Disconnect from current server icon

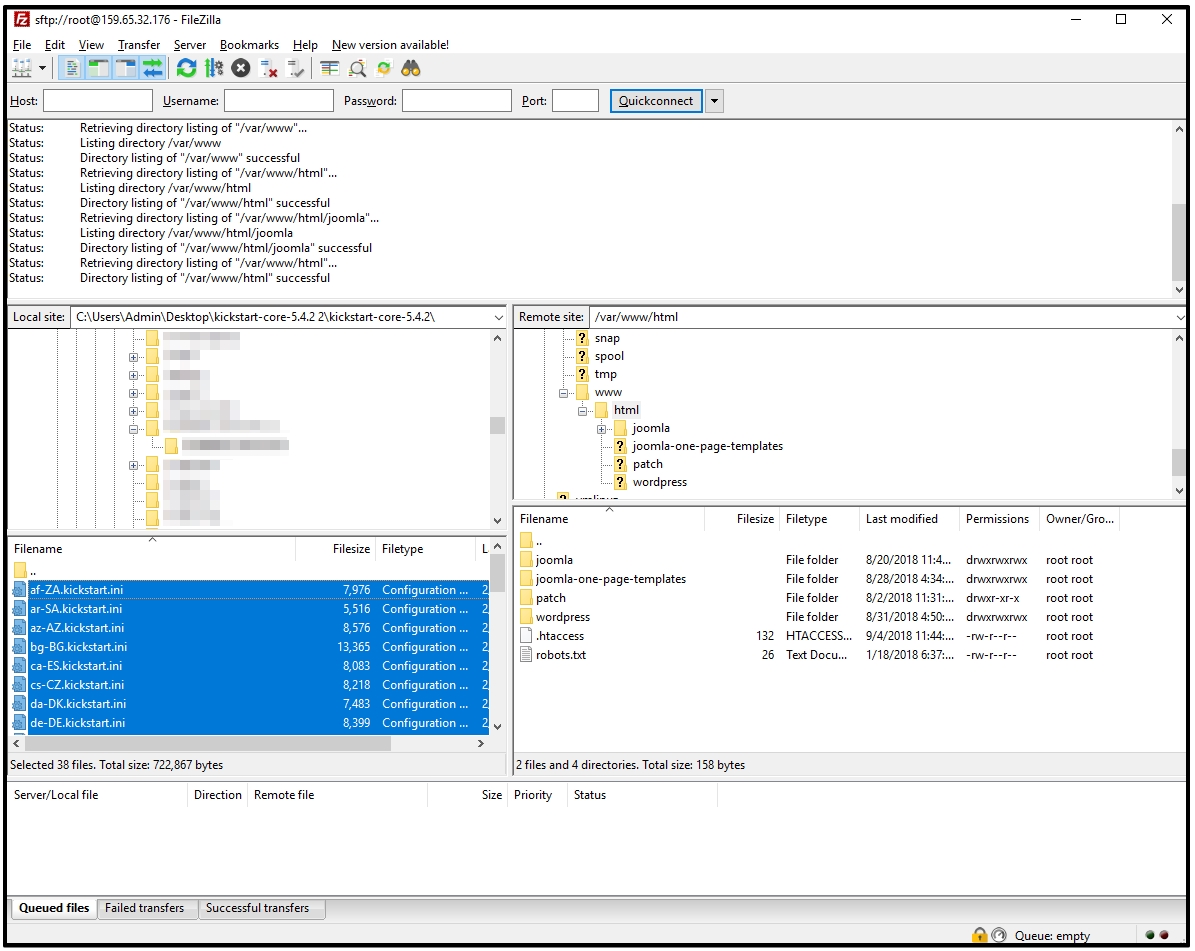268,69
